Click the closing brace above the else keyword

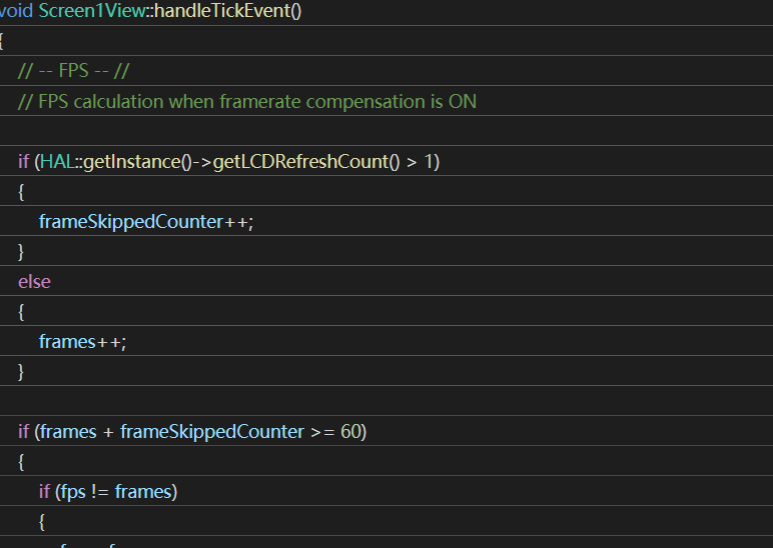(22, 251)
